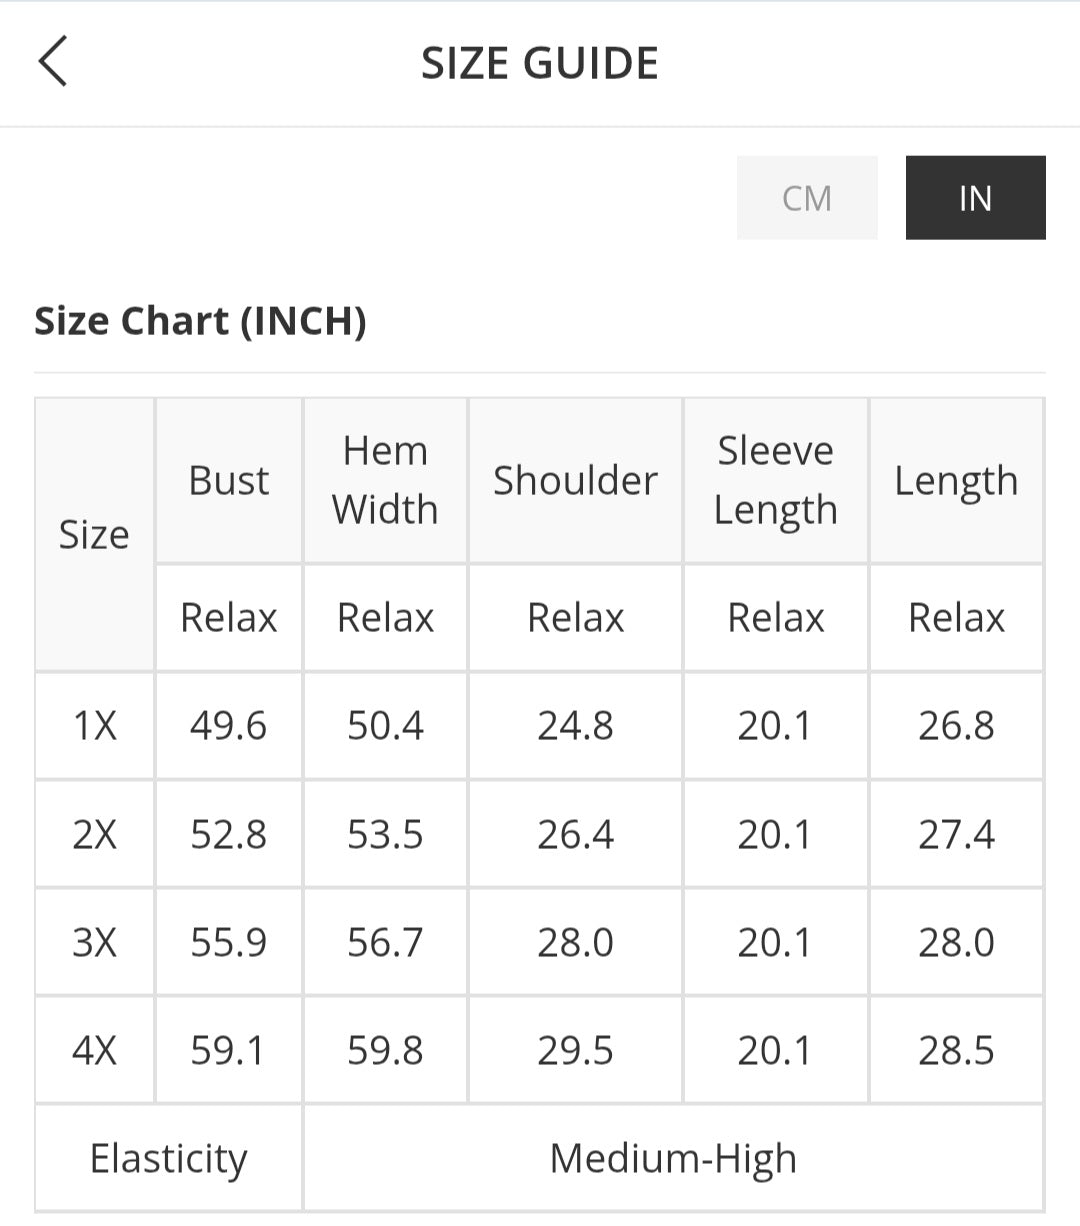This screenshot has width=1080, height=1226.
Task: Select the Hem Width column header
Action: pos(385,481)
